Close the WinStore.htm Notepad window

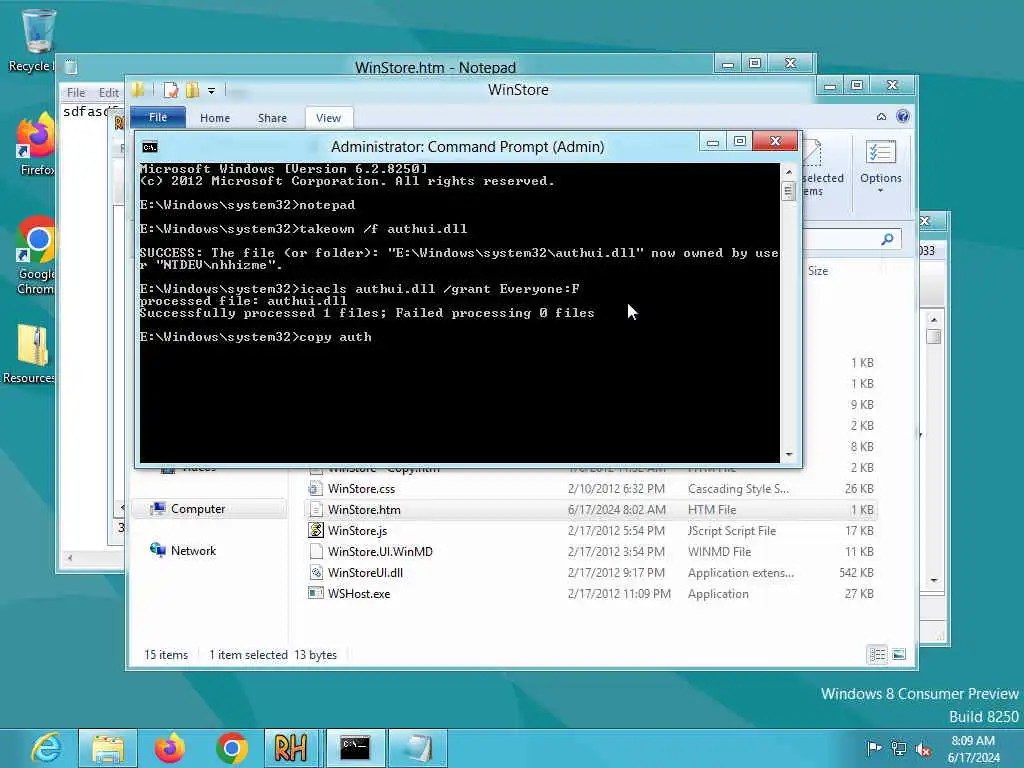[790, 63]
